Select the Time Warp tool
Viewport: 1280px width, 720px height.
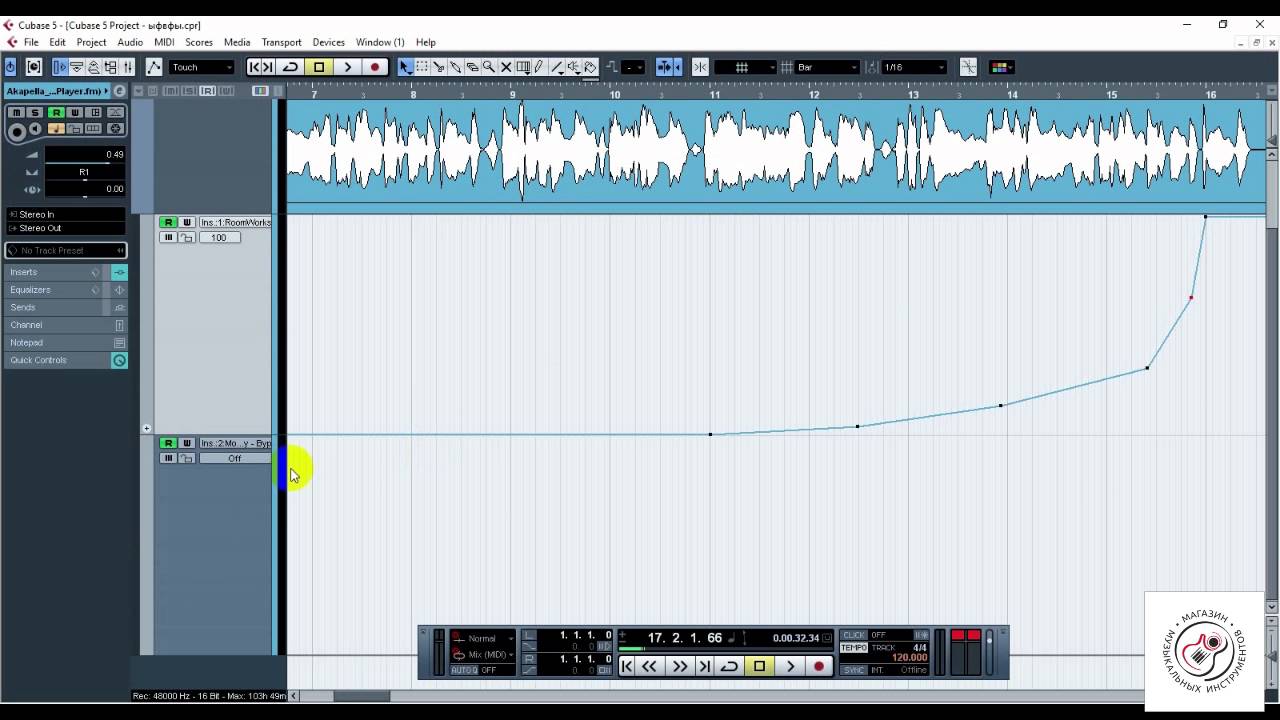tap(523, 67)
